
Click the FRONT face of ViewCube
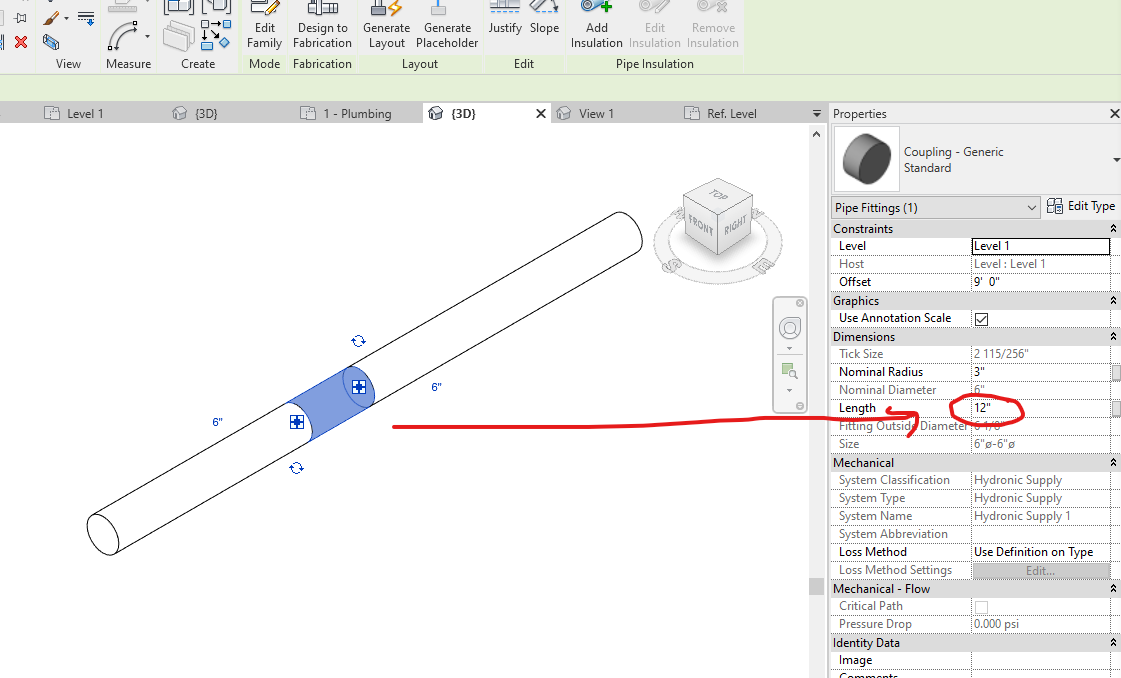coord(701,225)
